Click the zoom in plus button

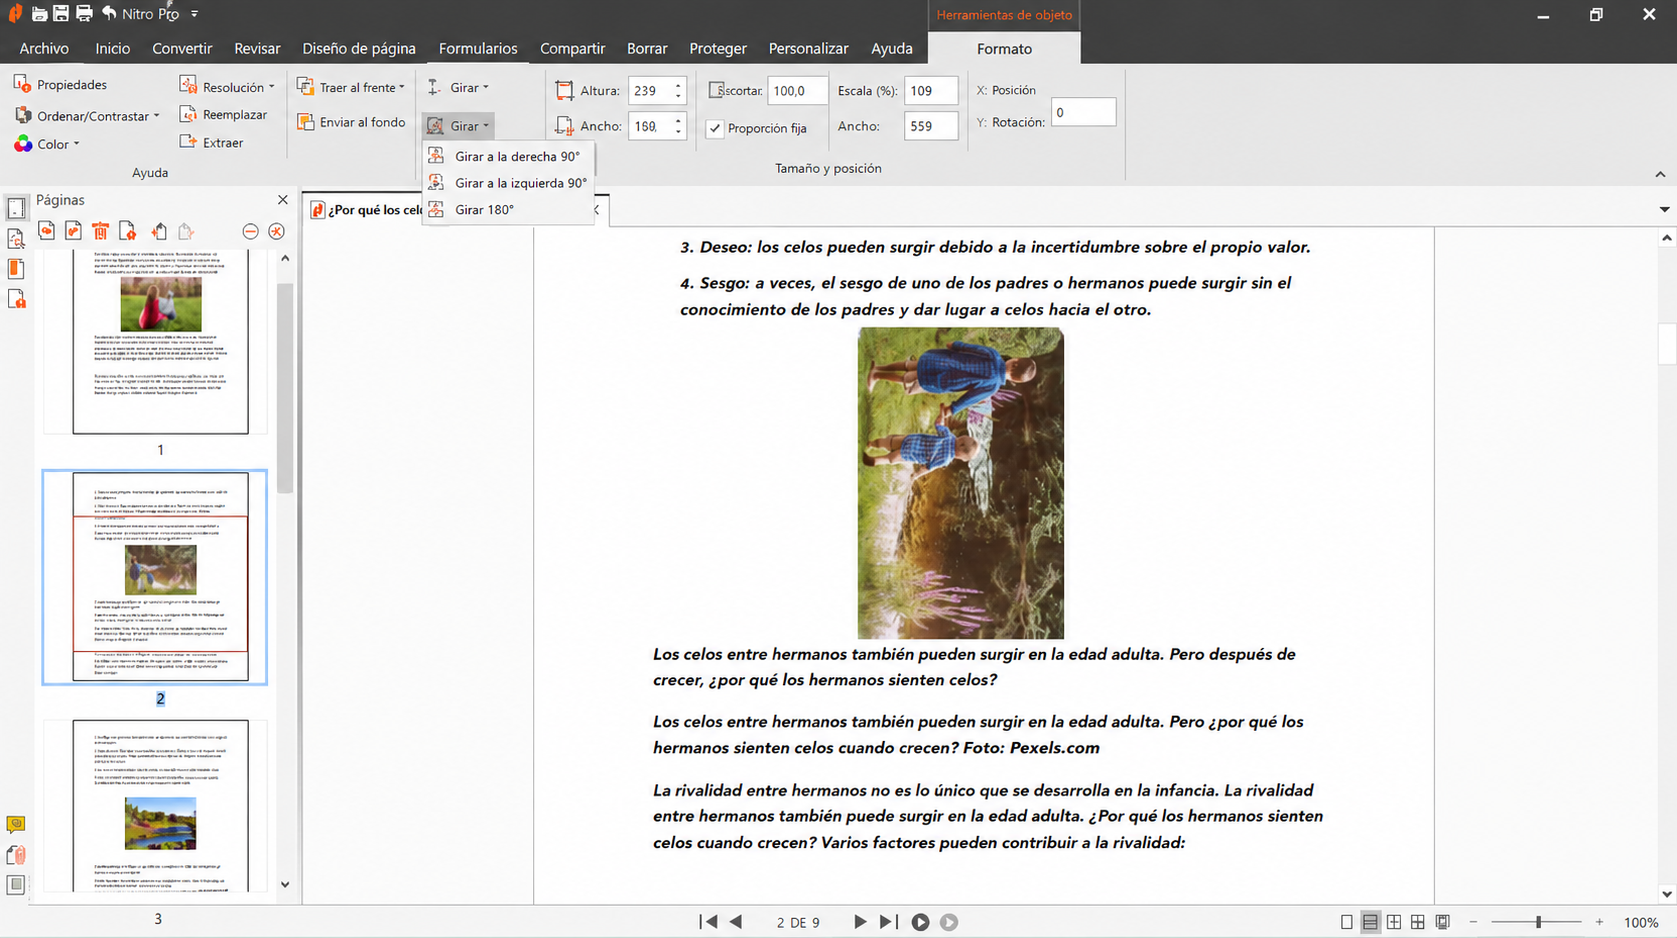coord(1600,922)
